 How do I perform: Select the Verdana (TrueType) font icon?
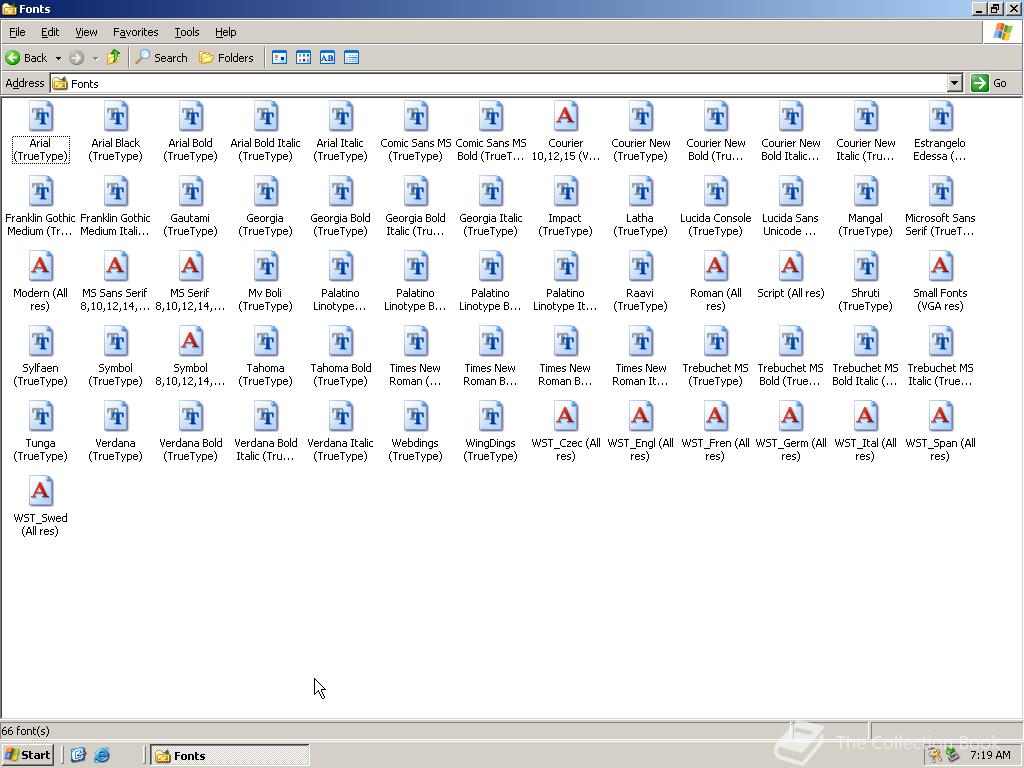116,417
